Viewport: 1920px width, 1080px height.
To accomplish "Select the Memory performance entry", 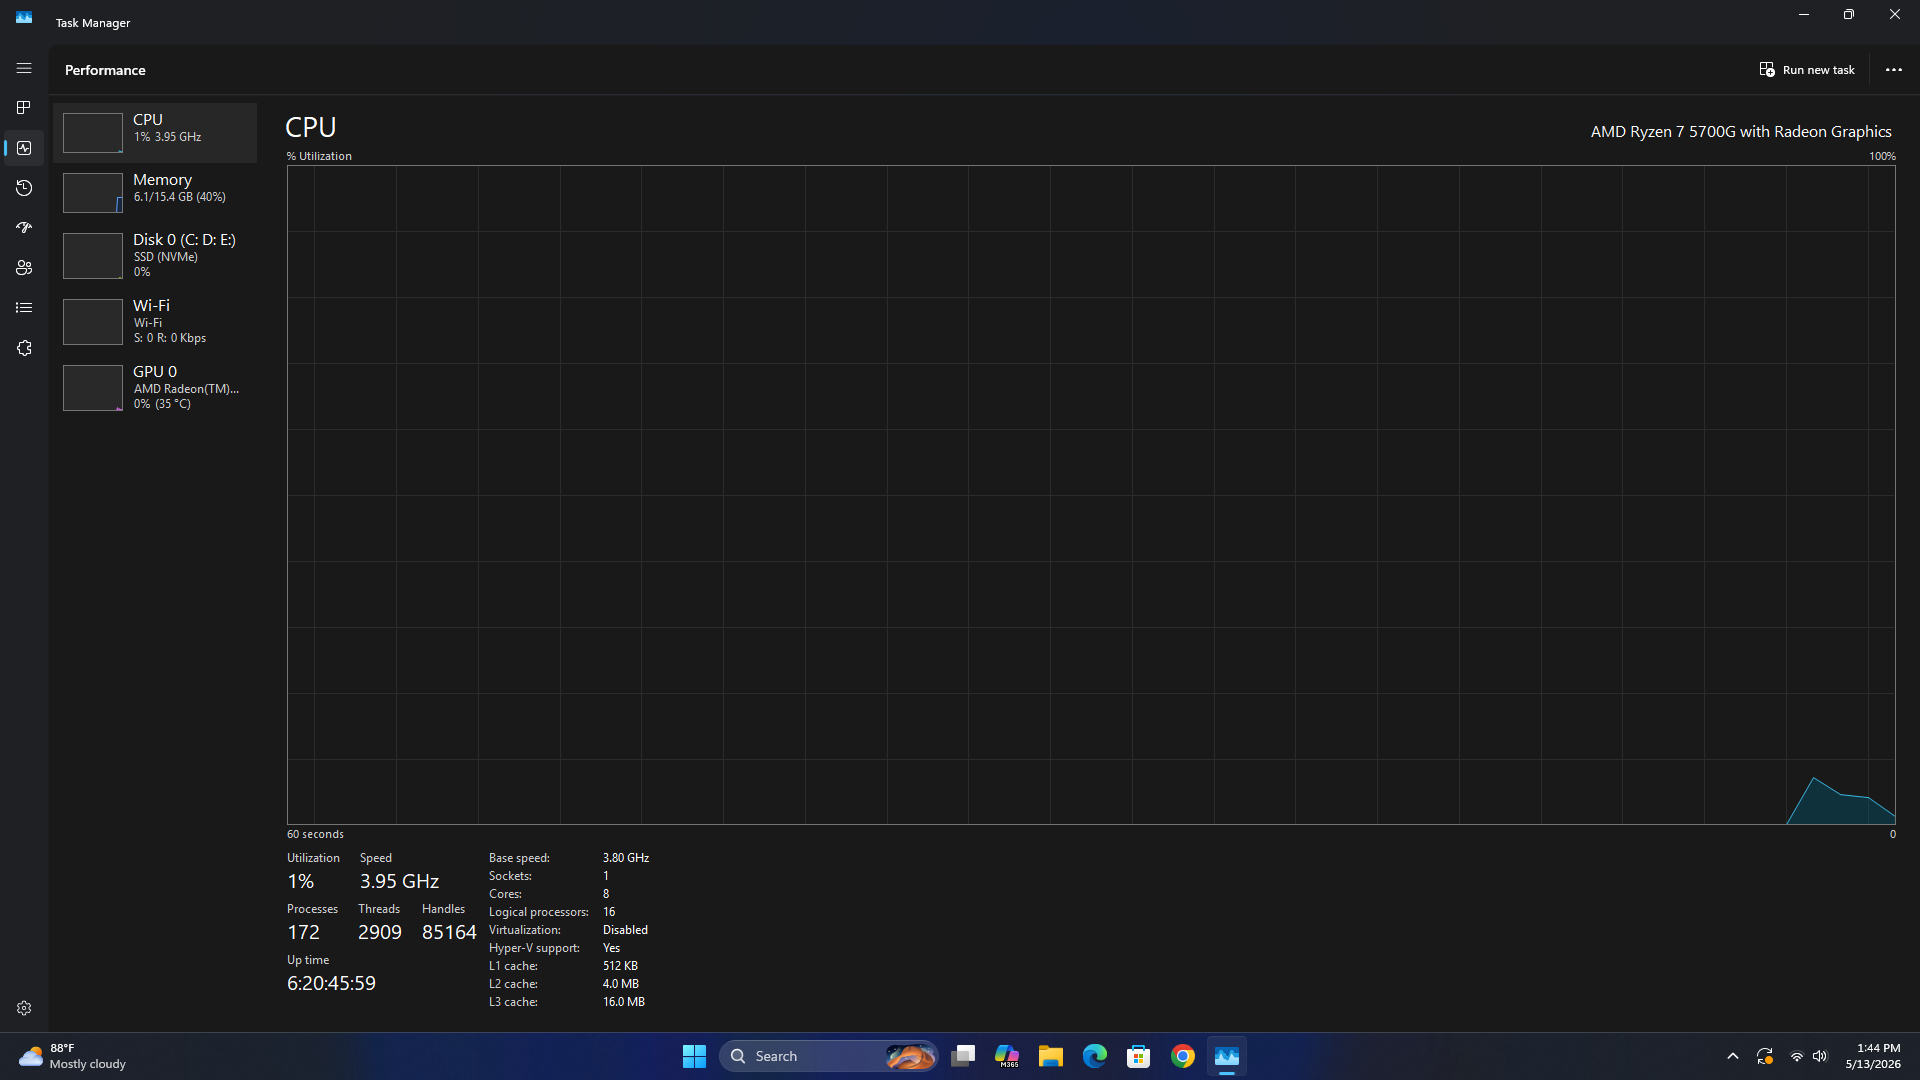I will (155, 192).
